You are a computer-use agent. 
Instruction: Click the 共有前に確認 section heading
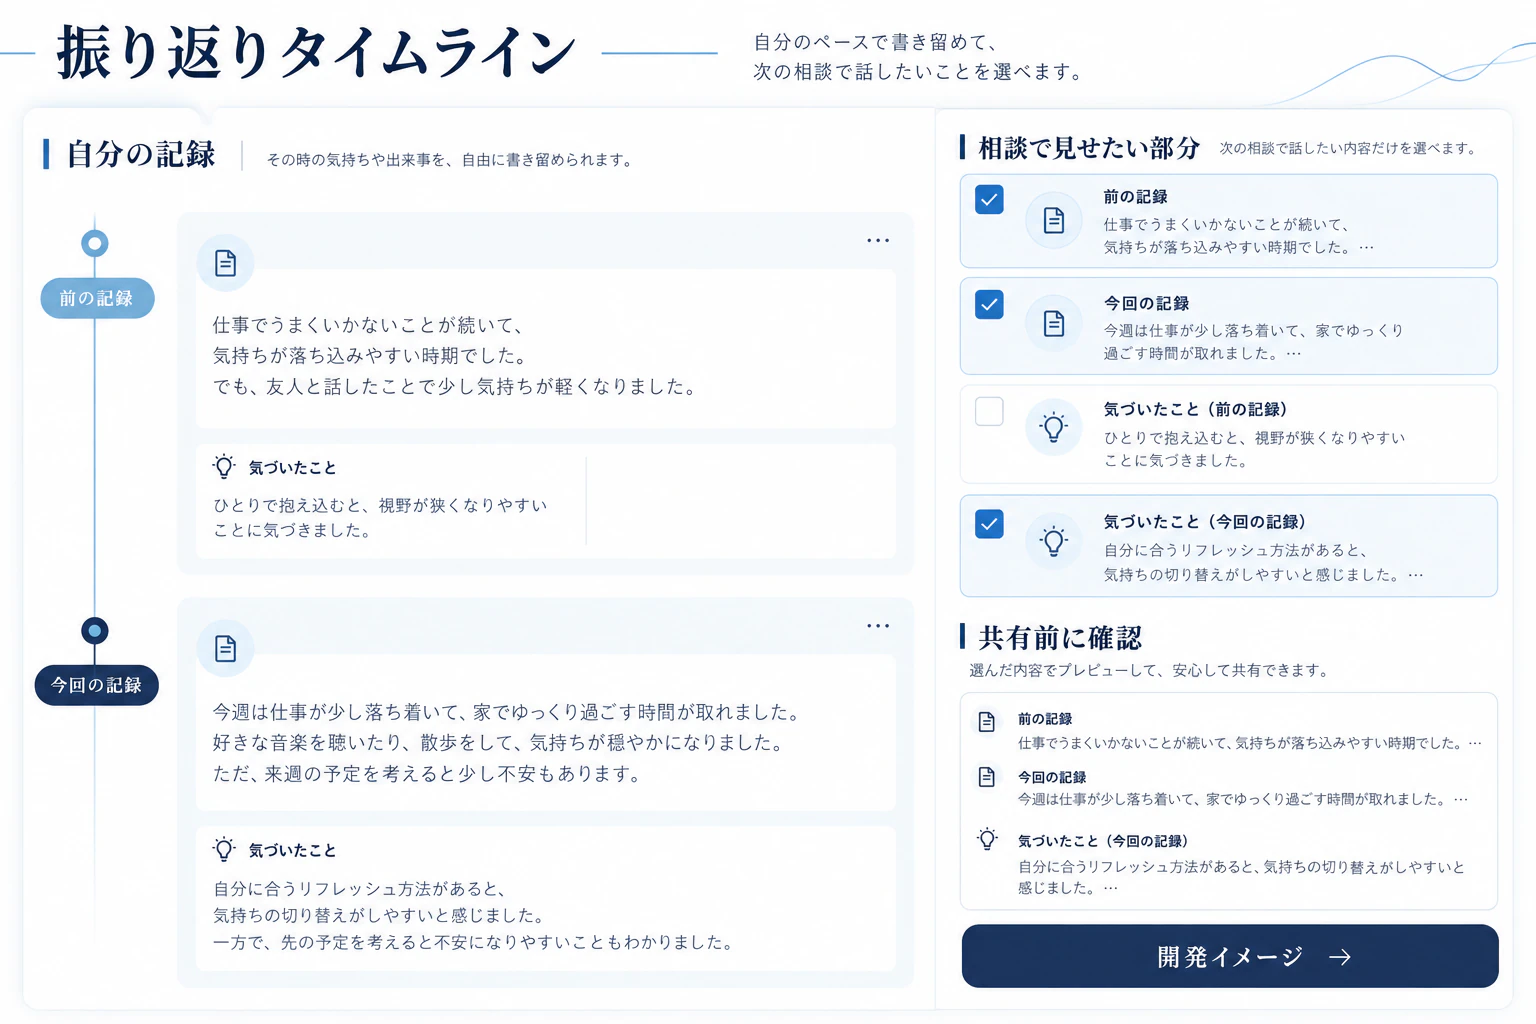point(1060,637)
